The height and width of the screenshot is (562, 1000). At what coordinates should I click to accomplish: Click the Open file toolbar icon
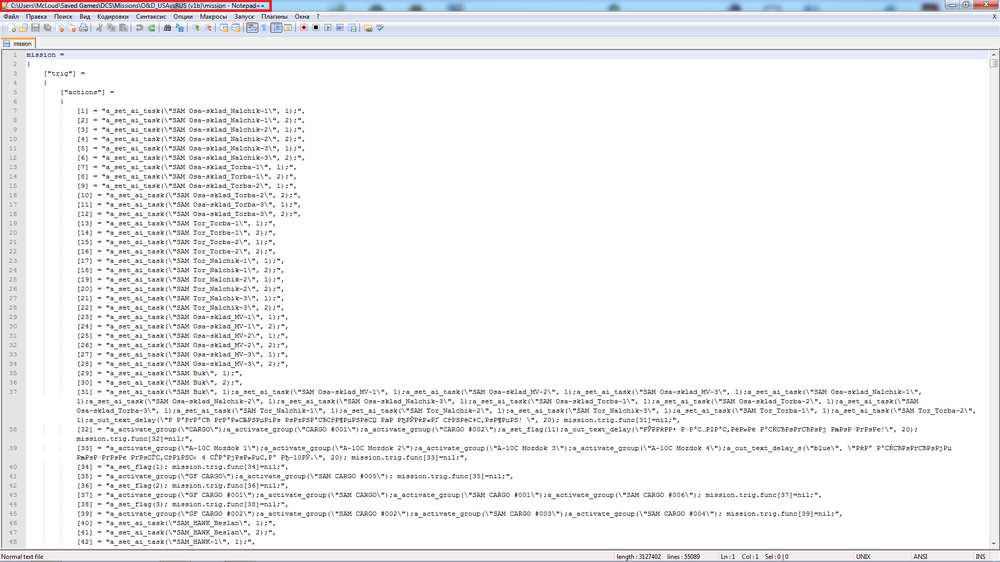[24, 28]
